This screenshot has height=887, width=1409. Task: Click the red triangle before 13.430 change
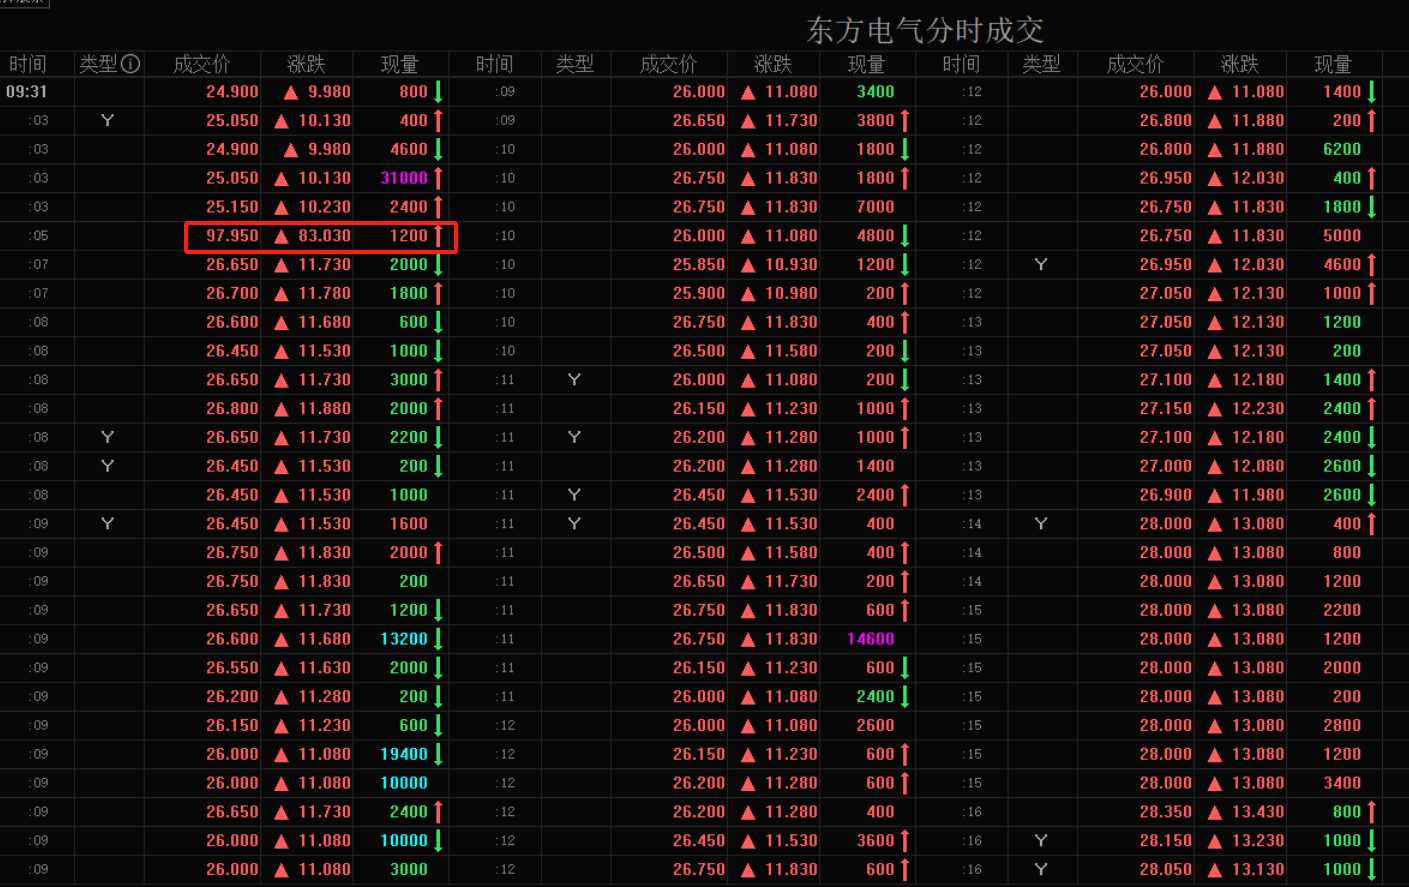click(1215, 812)
